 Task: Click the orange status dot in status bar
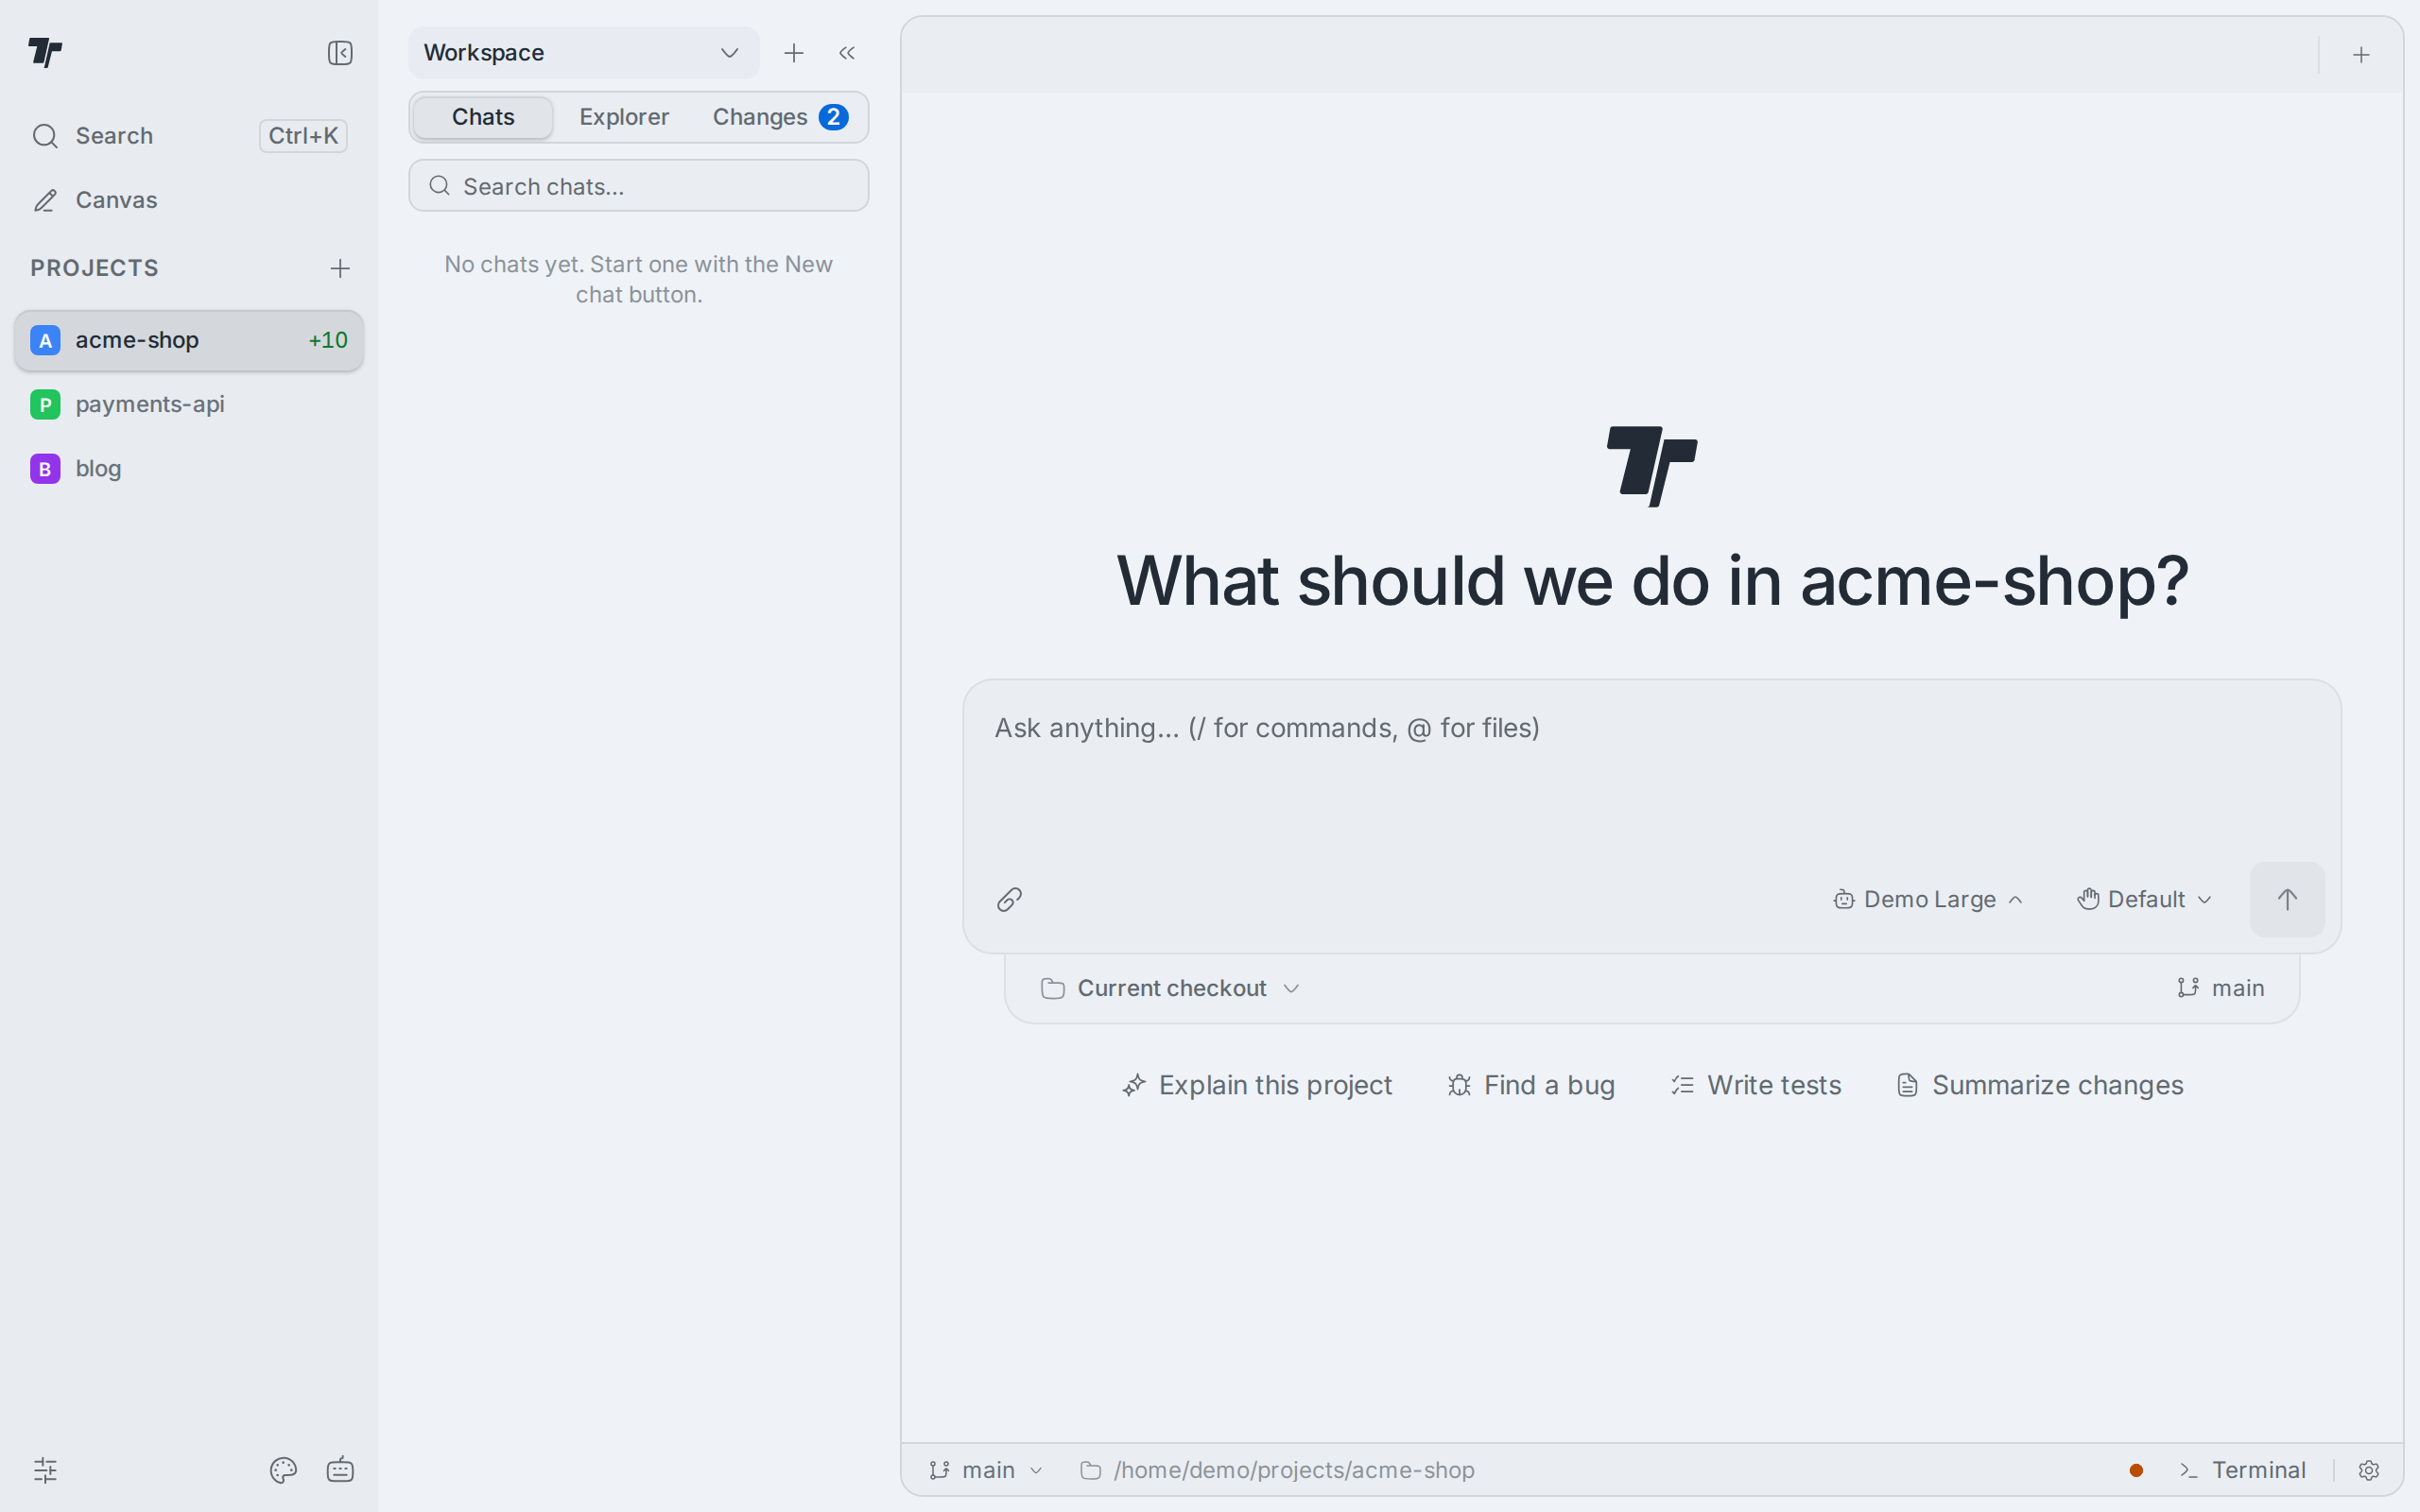click(2136, 1470)
